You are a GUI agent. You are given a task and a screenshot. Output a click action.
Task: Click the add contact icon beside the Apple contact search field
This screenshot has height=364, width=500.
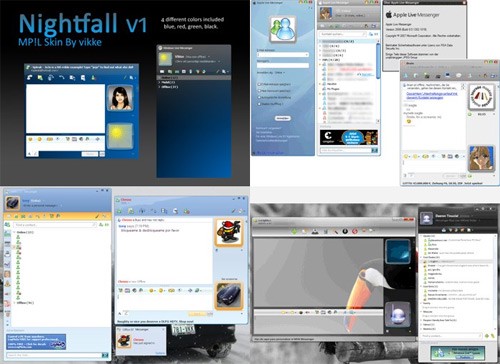(371, 34)
